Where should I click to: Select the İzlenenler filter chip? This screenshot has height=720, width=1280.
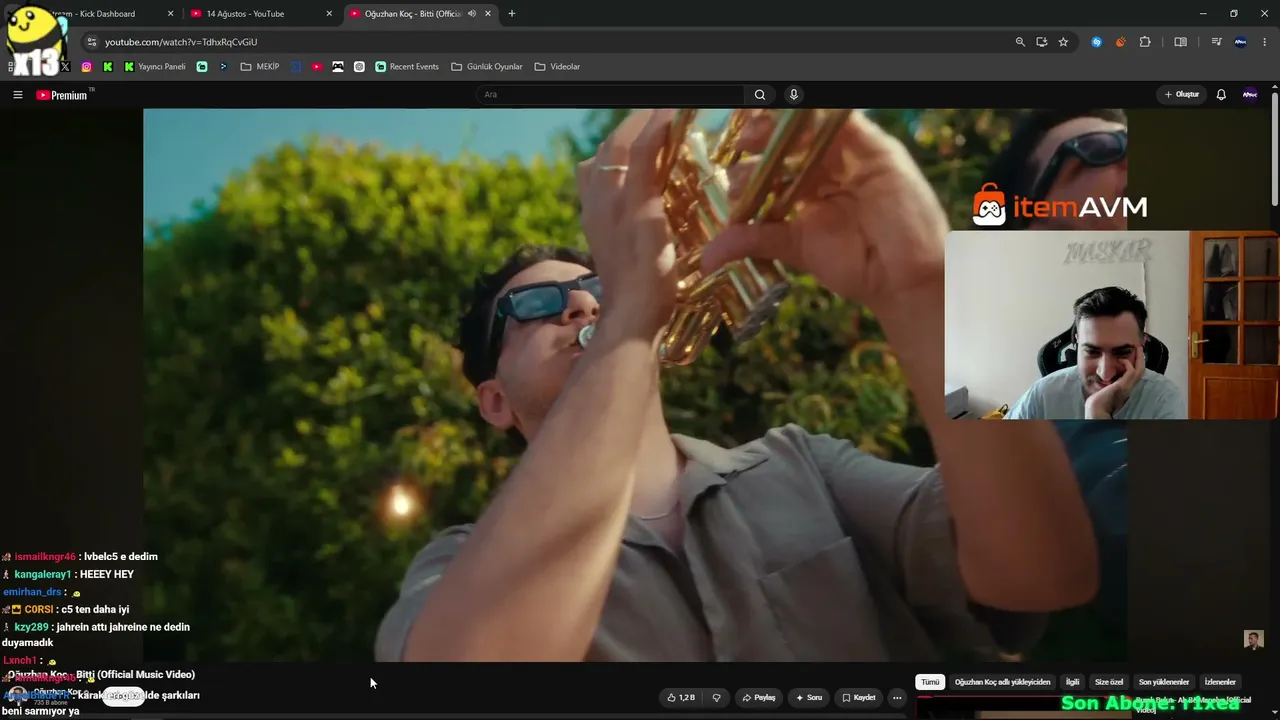click(x=1220, y=682)
